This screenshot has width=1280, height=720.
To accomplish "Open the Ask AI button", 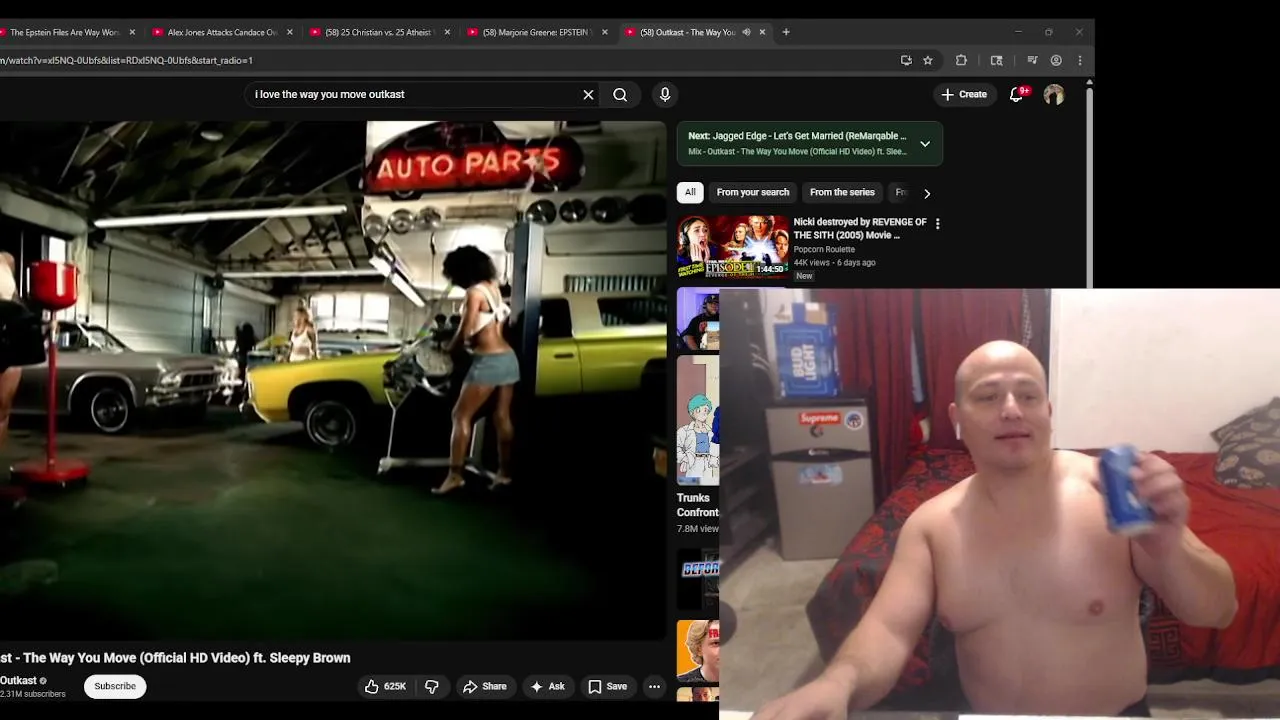I will coord(548,686).
